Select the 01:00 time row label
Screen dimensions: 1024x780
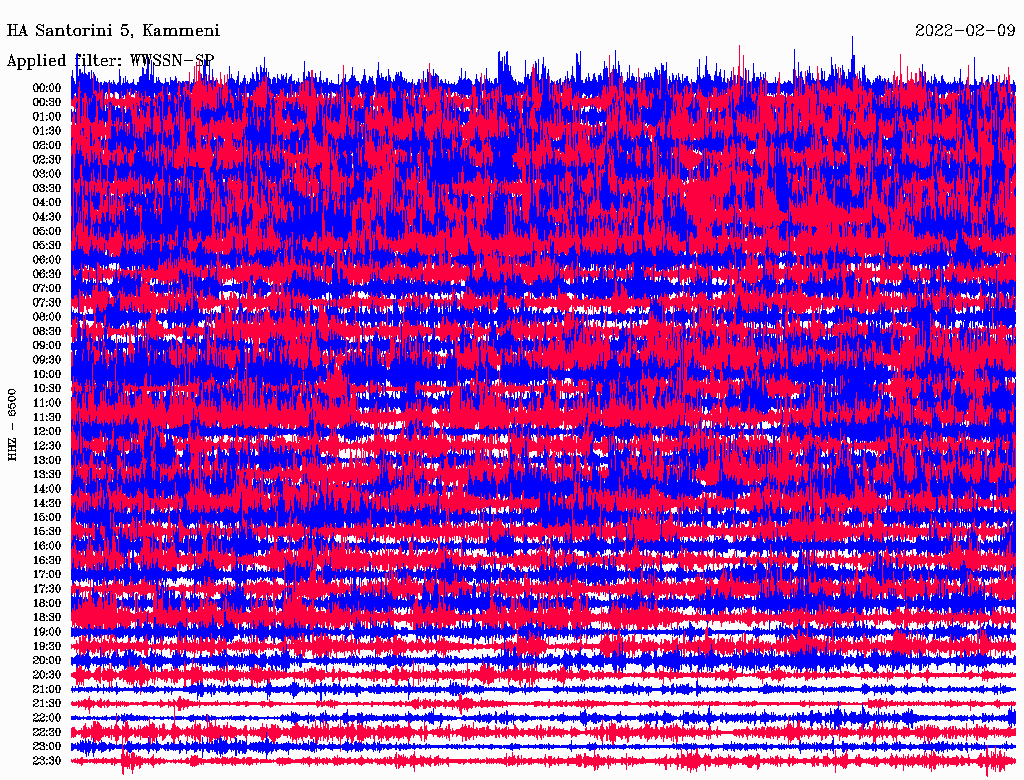[x=47, y=116]
